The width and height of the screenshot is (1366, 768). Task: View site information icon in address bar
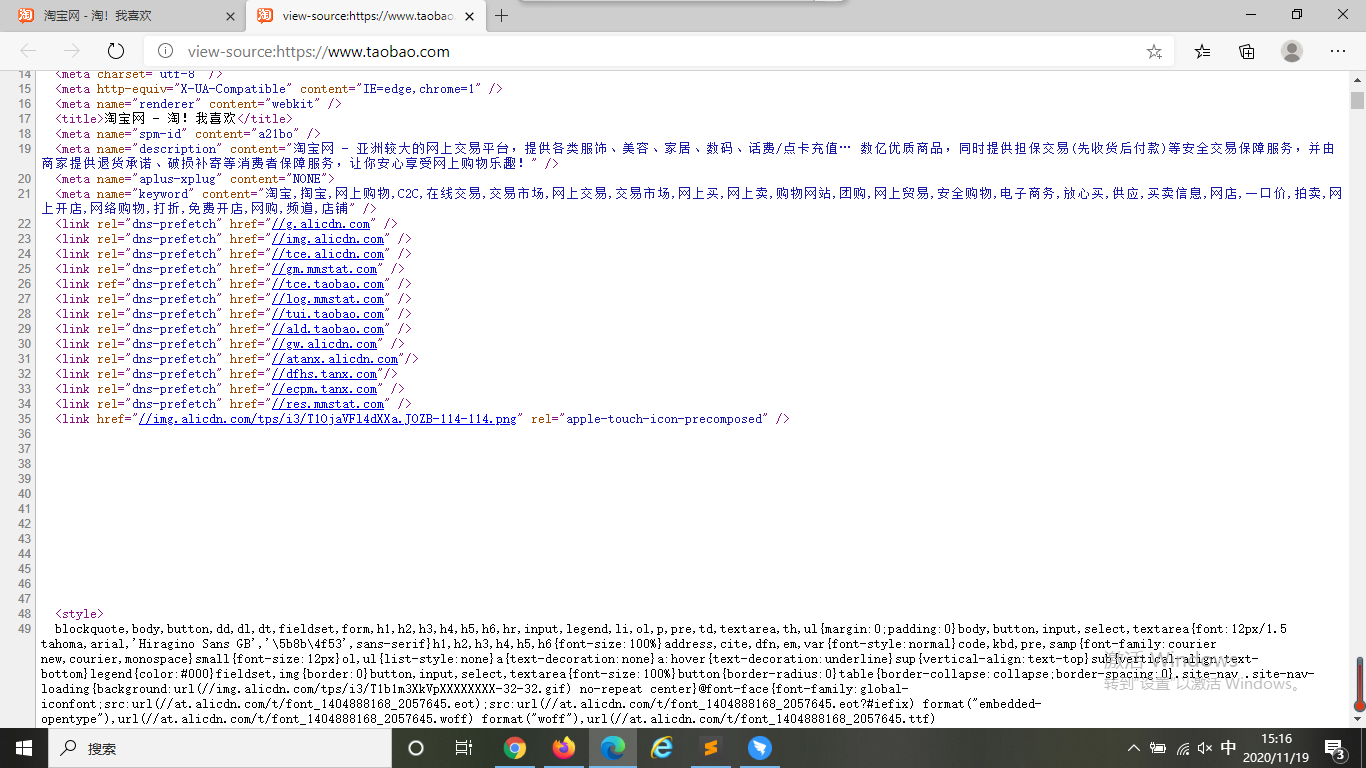tap(166, 51)
